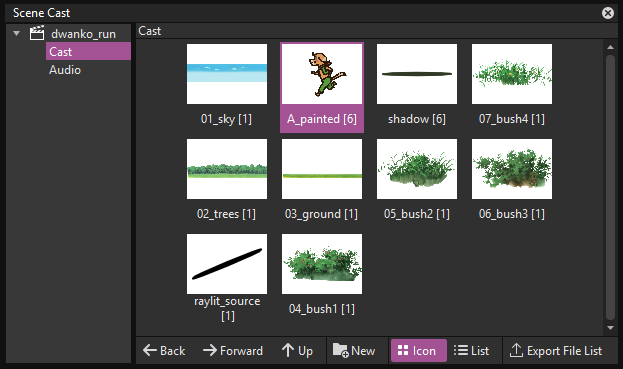623x369 pixels.
Task: Collapse the dwanko_run scene tree node
Action: pyautogui.click(x=17, y=34)
